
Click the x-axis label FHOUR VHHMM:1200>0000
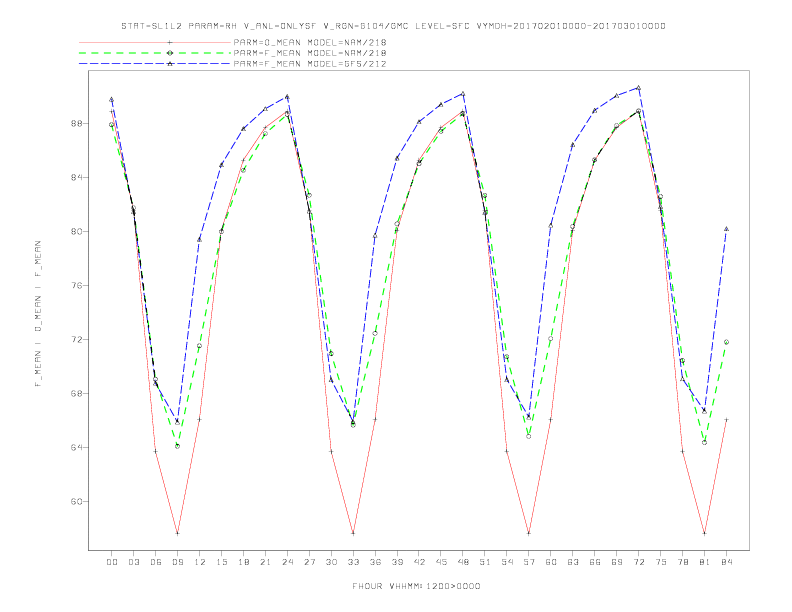(416, 586)
